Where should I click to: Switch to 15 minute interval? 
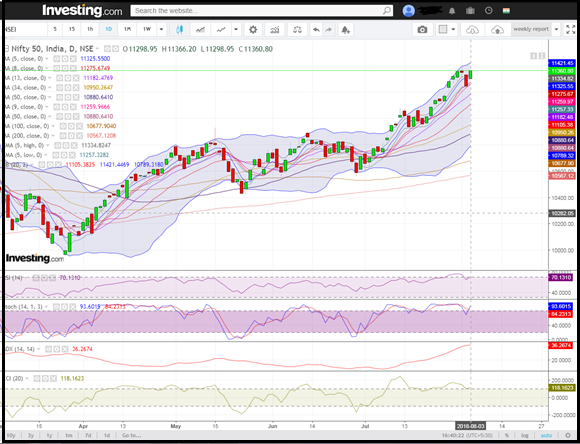click(x=72, y=29)
